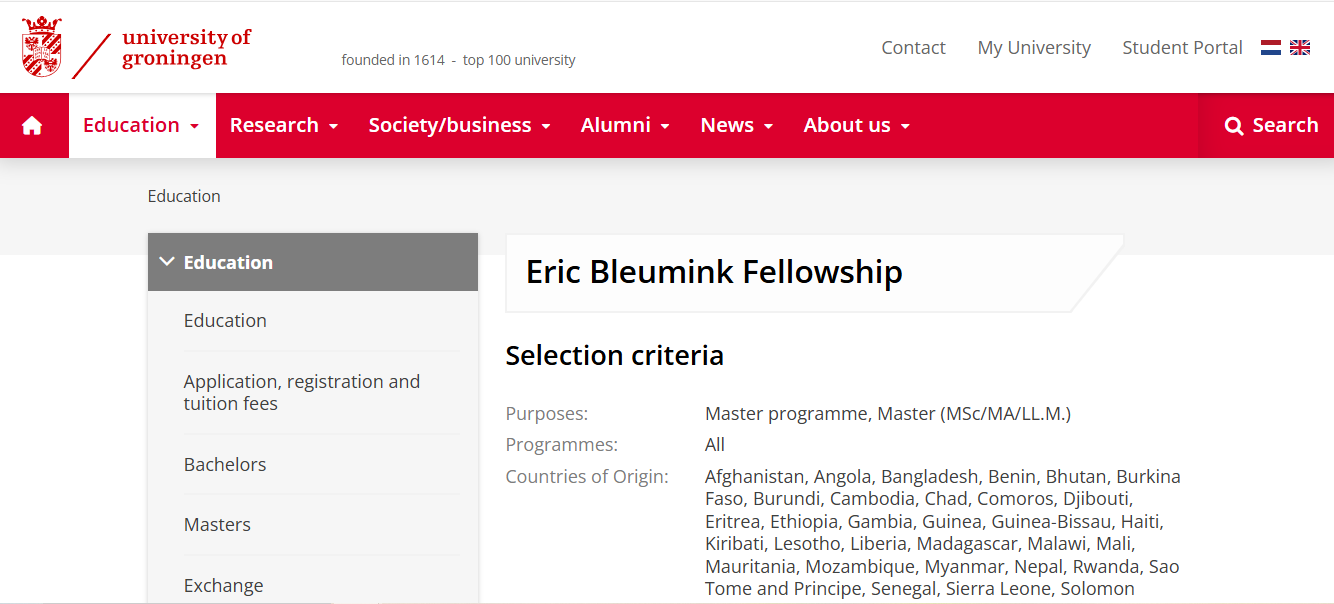Go to the Student Portal

(x=1182, y=47)
